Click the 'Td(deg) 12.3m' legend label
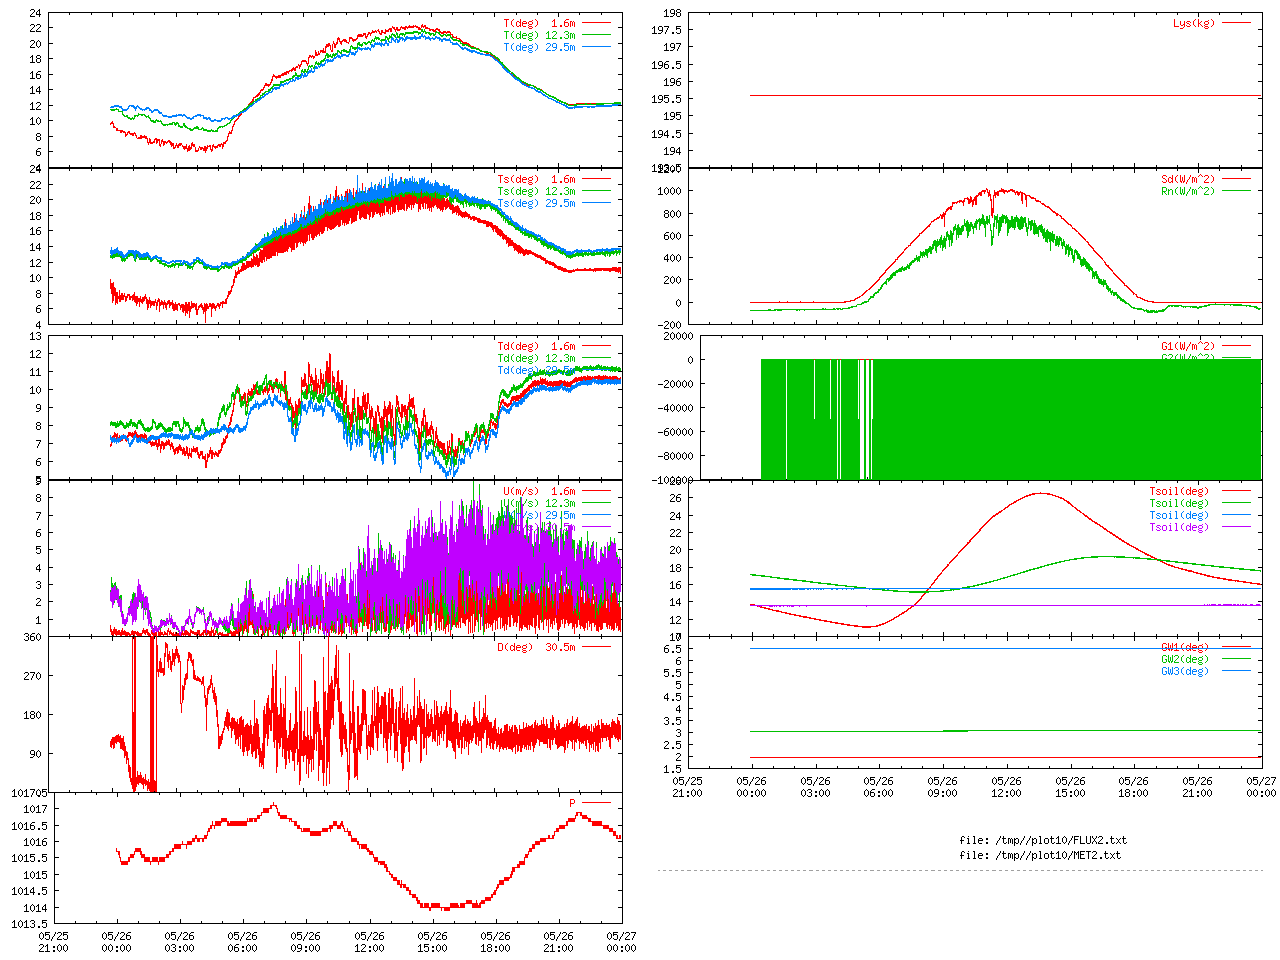Screen dimensions: 1280x960 click(x=537, y=358)
